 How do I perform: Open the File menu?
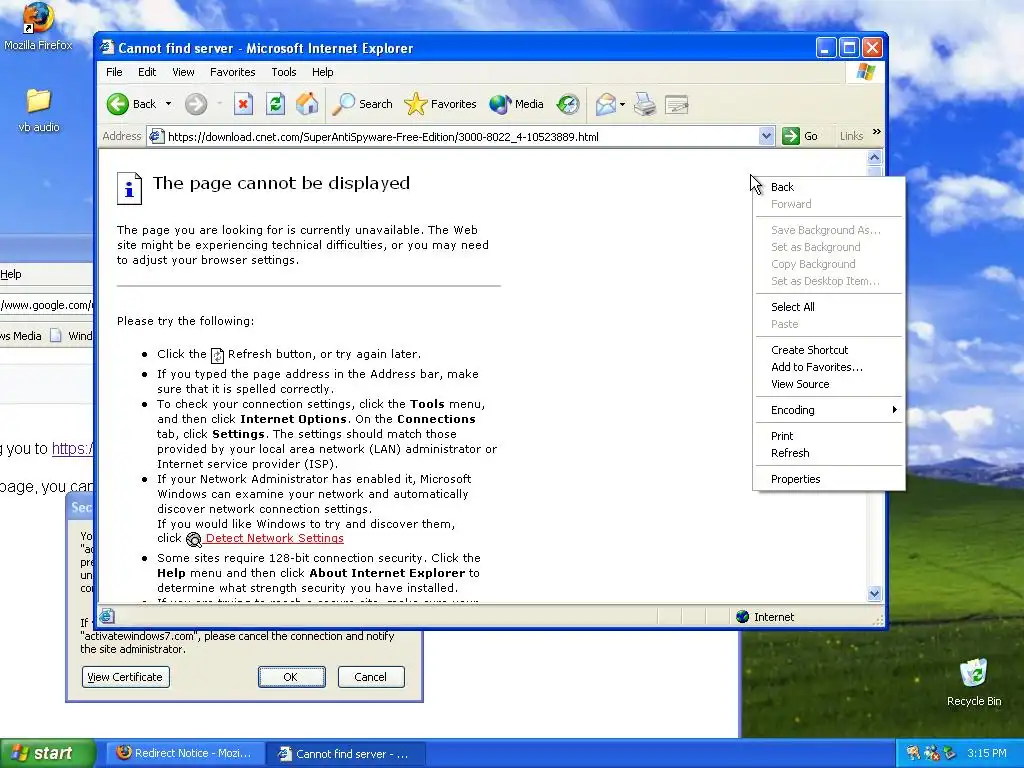(x=114, y=72)
